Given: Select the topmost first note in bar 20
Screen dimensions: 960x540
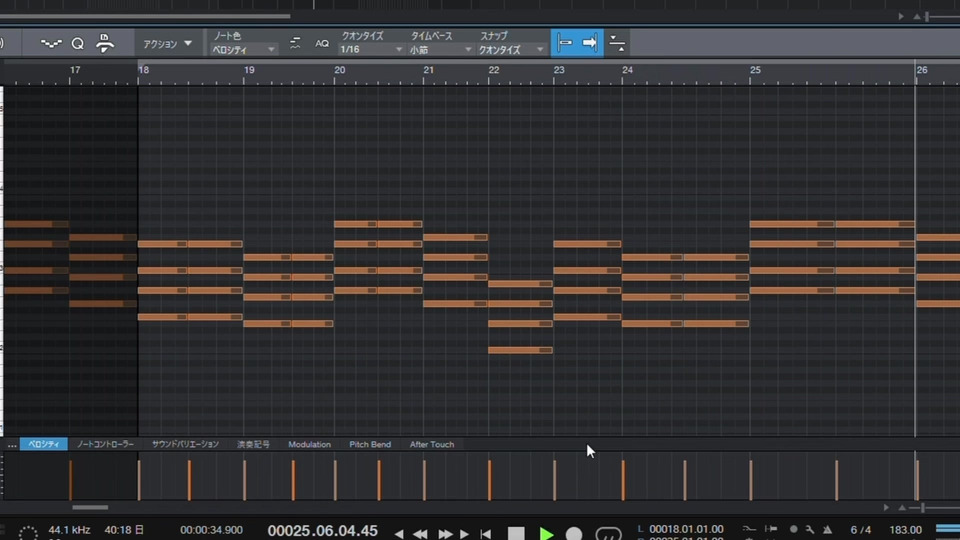Looking at the screenshot, I should 356,224.
